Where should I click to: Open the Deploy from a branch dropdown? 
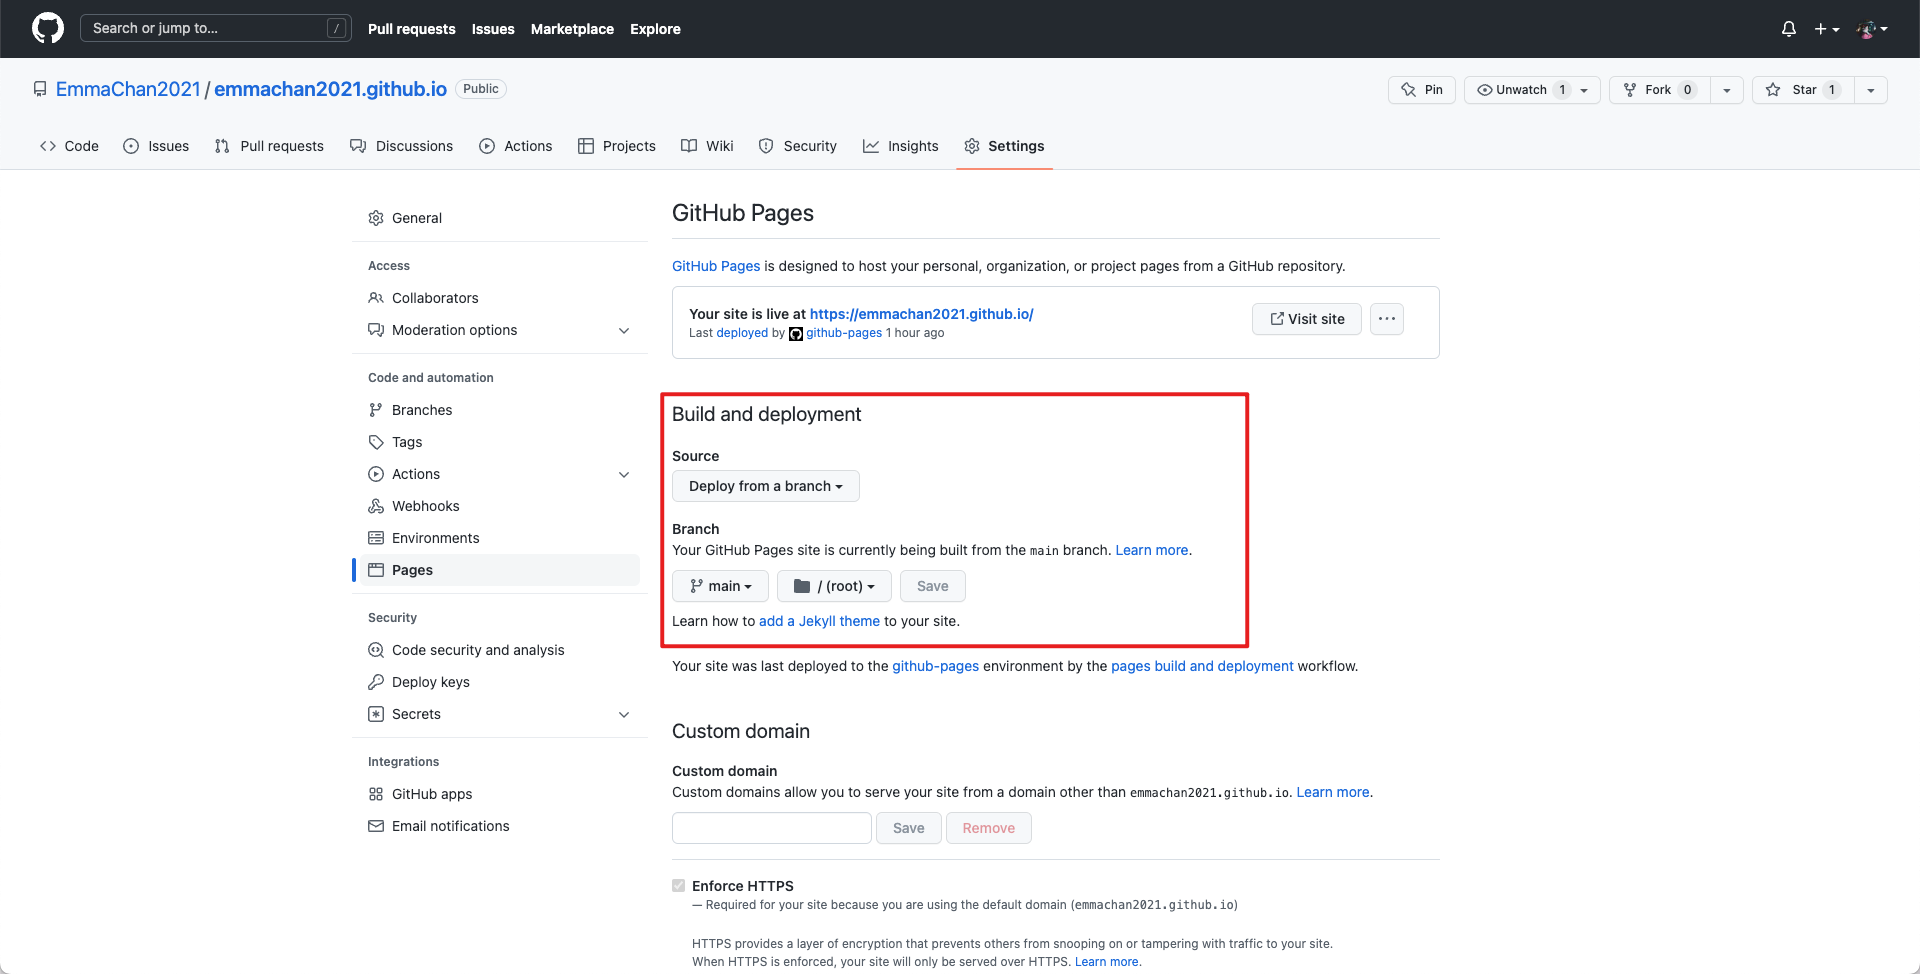point(765,486)
